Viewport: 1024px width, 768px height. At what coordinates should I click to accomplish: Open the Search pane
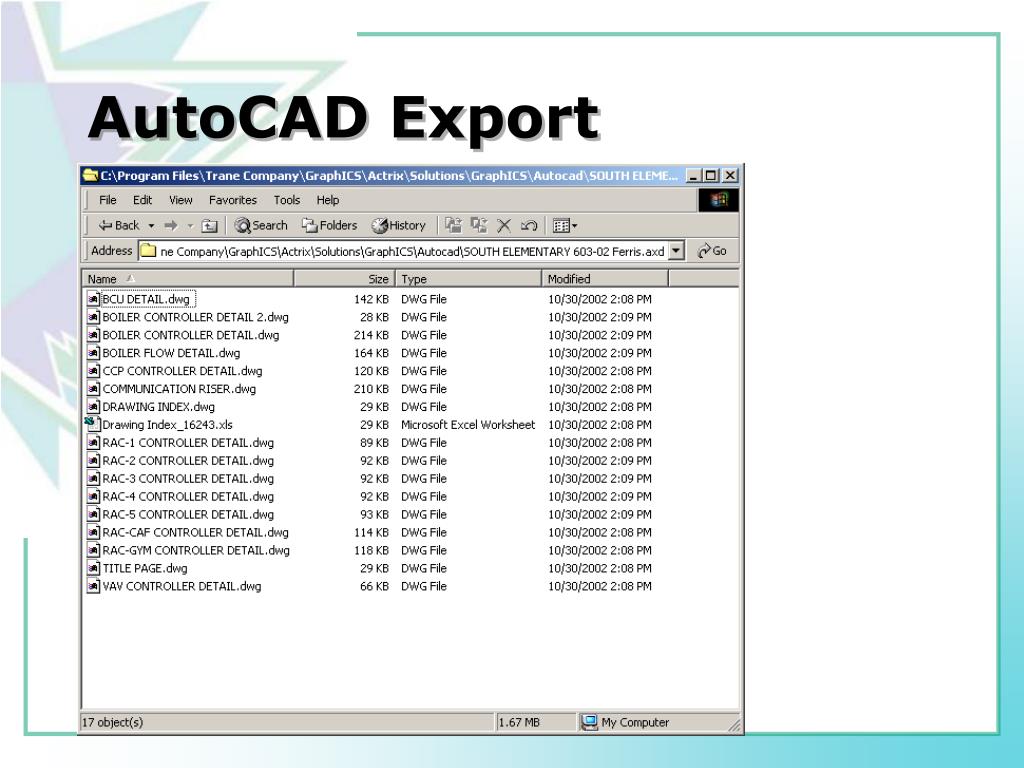coord(261,225)
